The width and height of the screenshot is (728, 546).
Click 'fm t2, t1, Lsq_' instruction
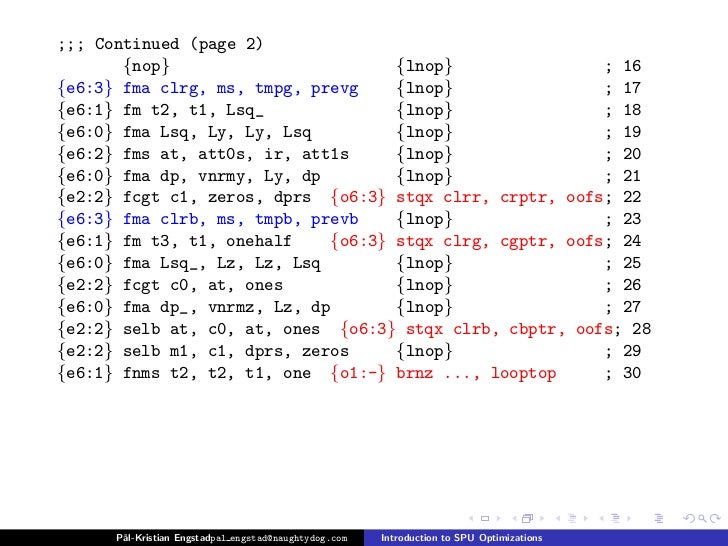(x=193, y=110)
